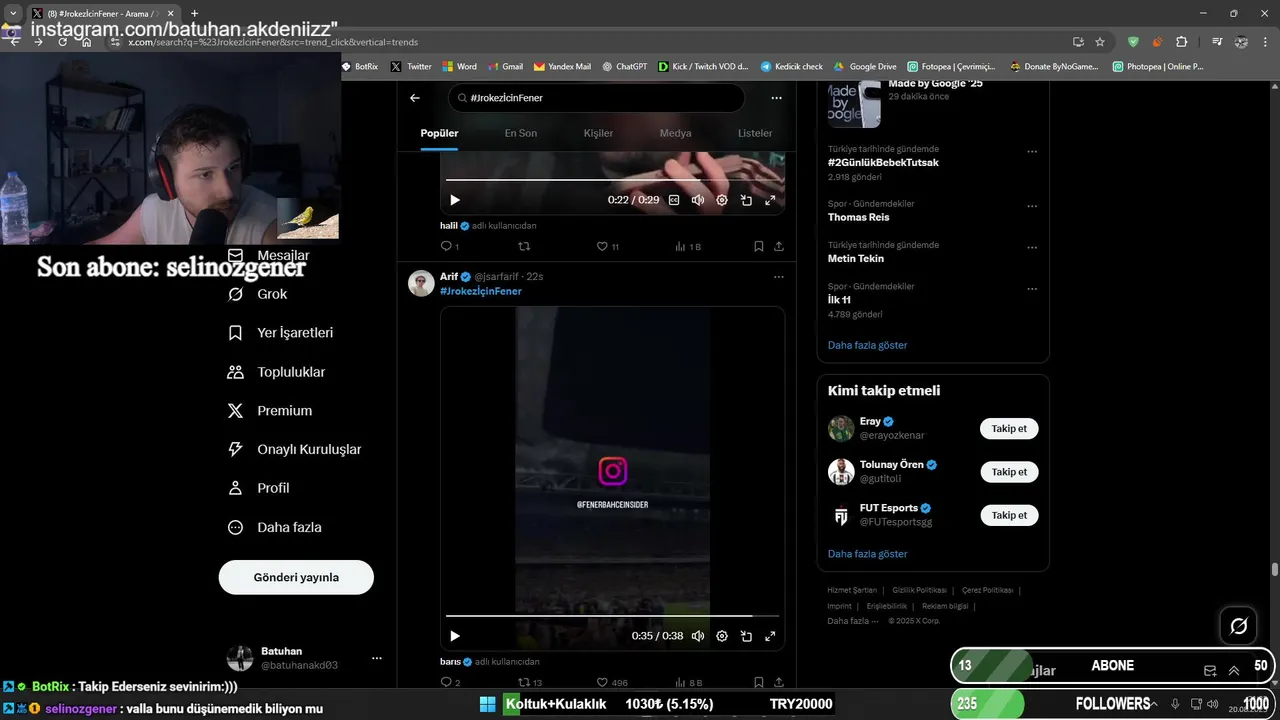Click Gönderi yayınla button

[296, 577]
